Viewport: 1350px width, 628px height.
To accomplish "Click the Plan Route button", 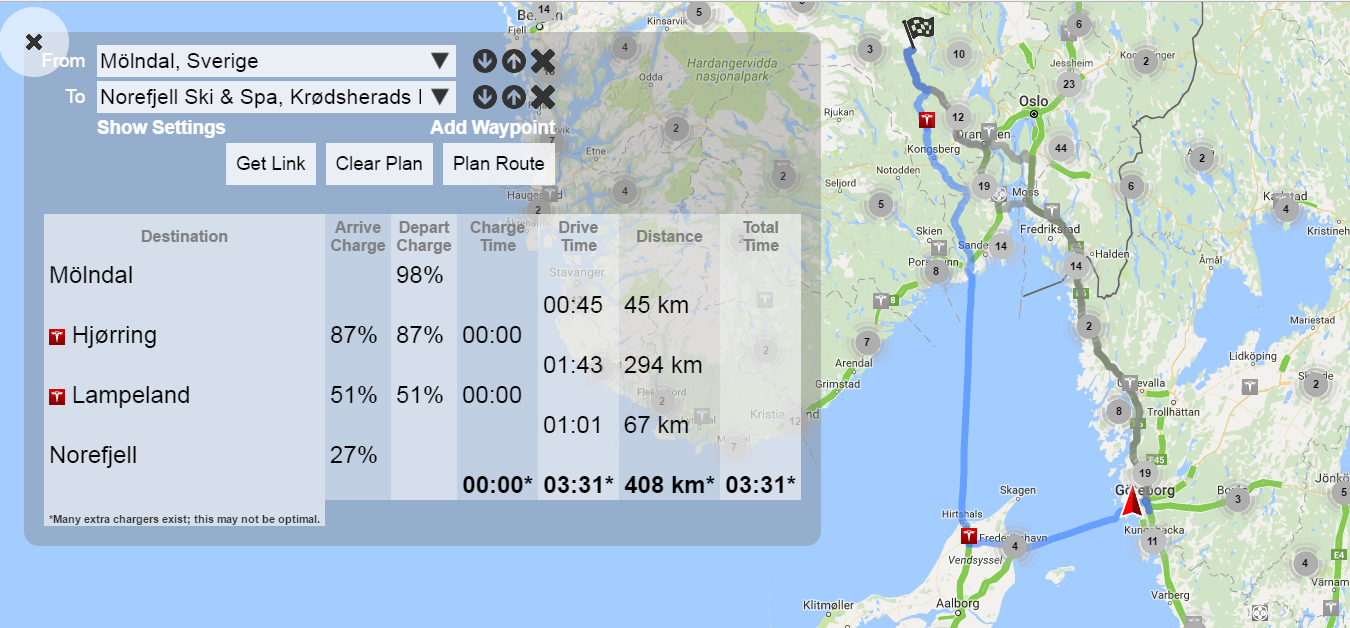I will (499, 164).
